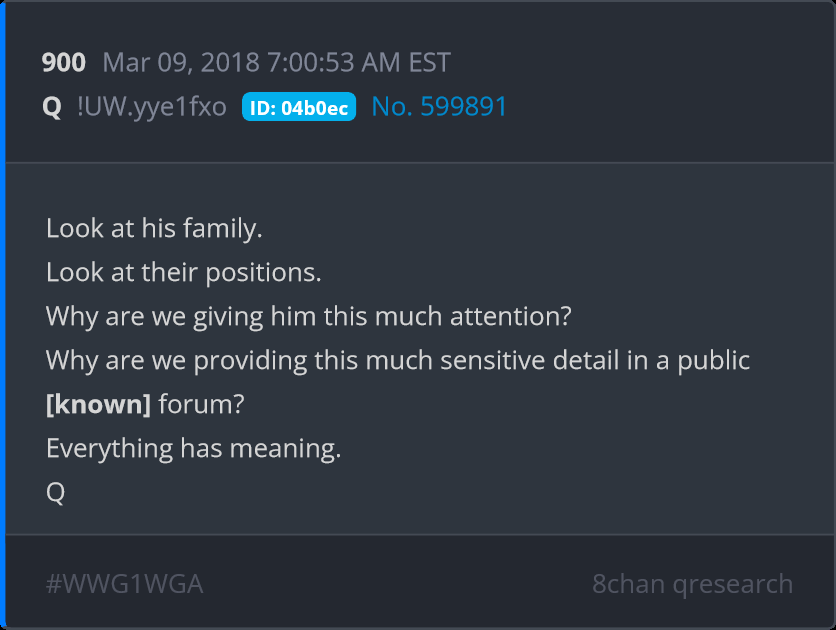Click the ID: 04b0ec badge

(298, 108)
